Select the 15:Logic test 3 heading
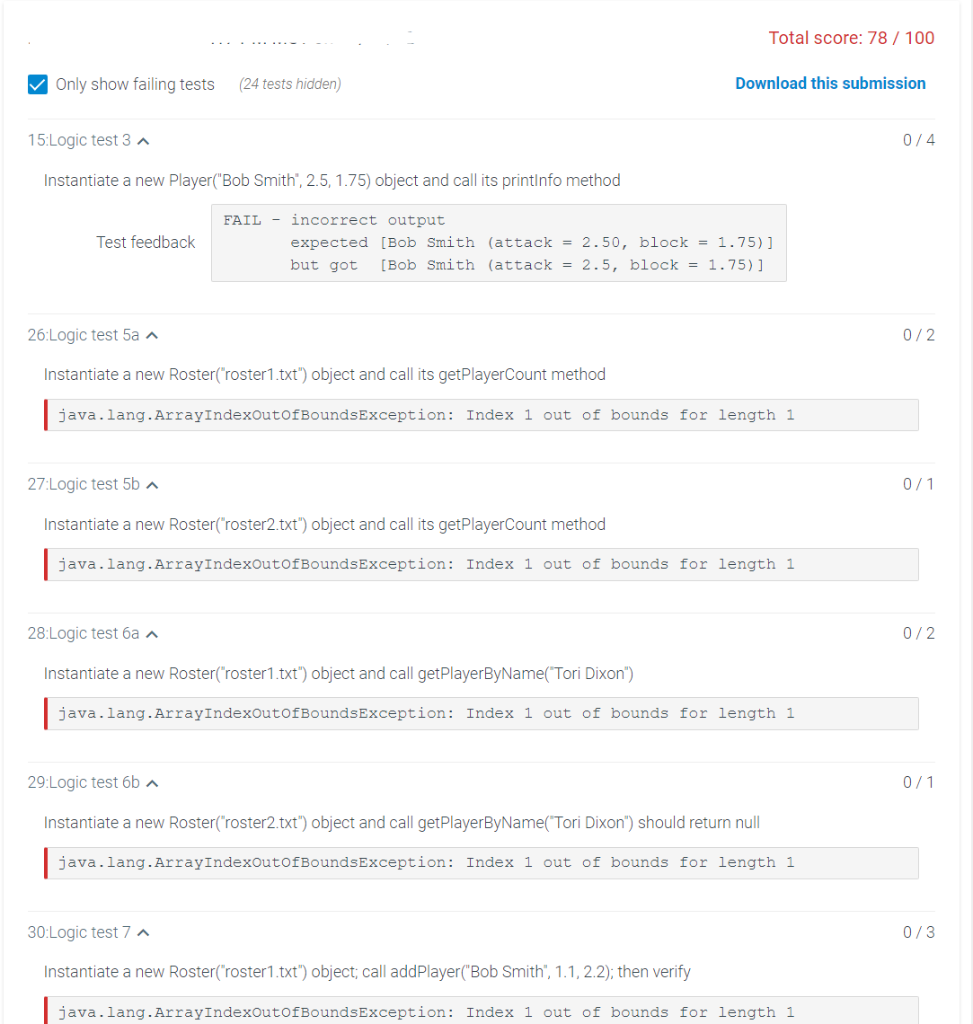 [x=80, y=140]
